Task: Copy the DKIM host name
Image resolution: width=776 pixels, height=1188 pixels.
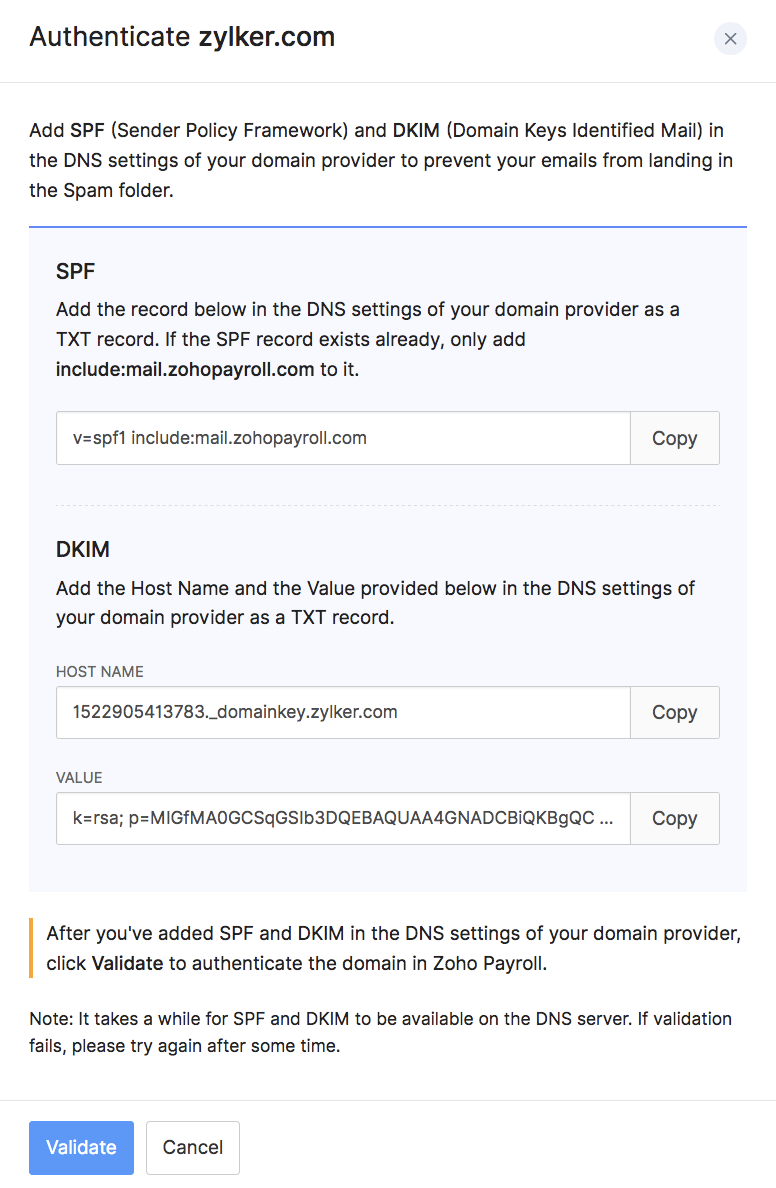Action: tap(674, 712)
